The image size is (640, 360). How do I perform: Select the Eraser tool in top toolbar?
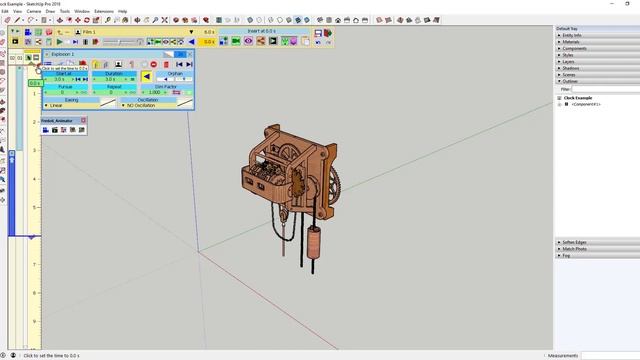point(7,20)
